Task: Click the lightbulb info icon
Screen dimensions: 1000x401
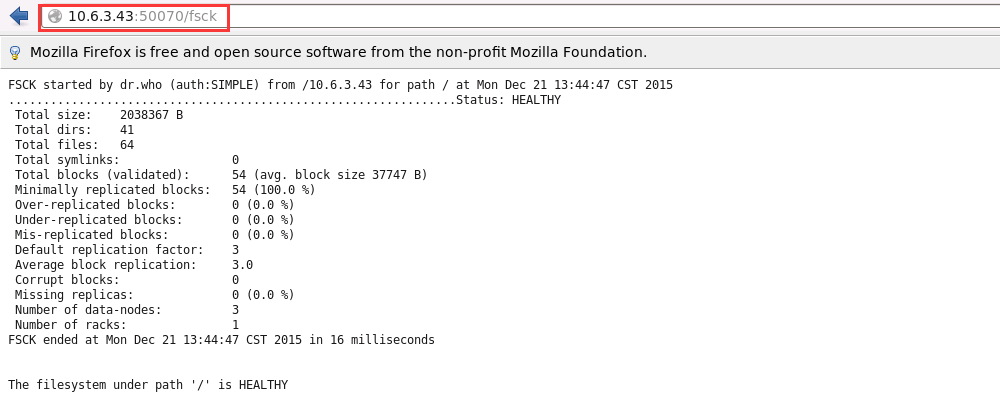Action: click(15, 52)
